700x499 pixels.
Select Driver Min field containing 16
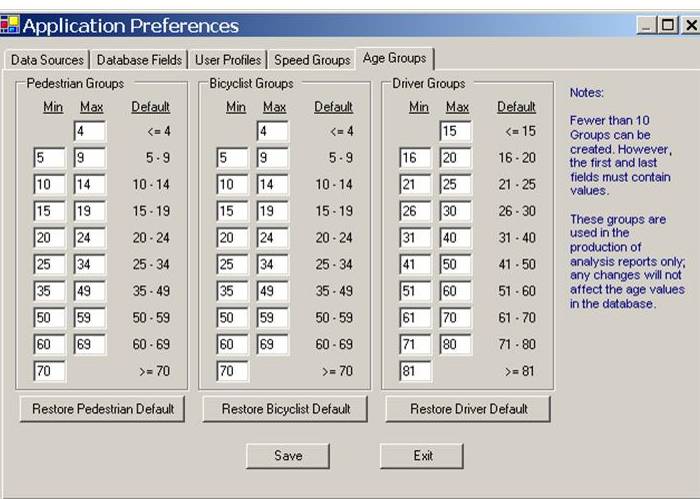point(415,158)
